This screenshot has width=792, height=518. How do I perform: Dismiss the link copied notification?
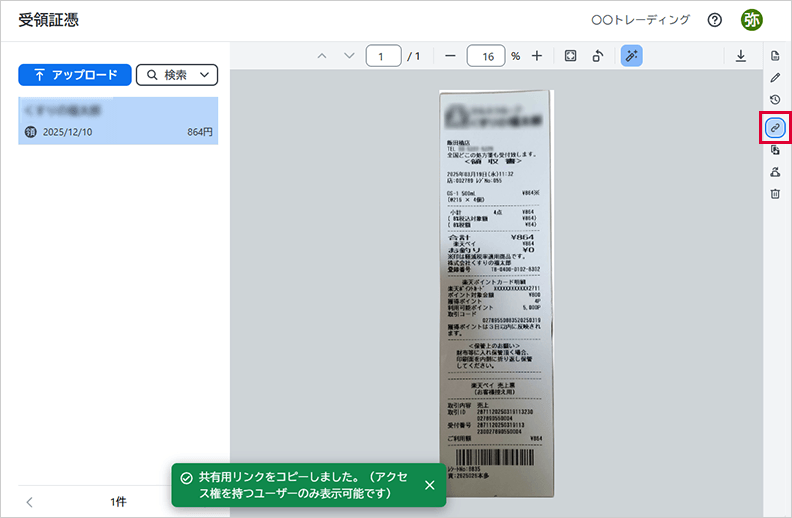(x=429, y=485)
